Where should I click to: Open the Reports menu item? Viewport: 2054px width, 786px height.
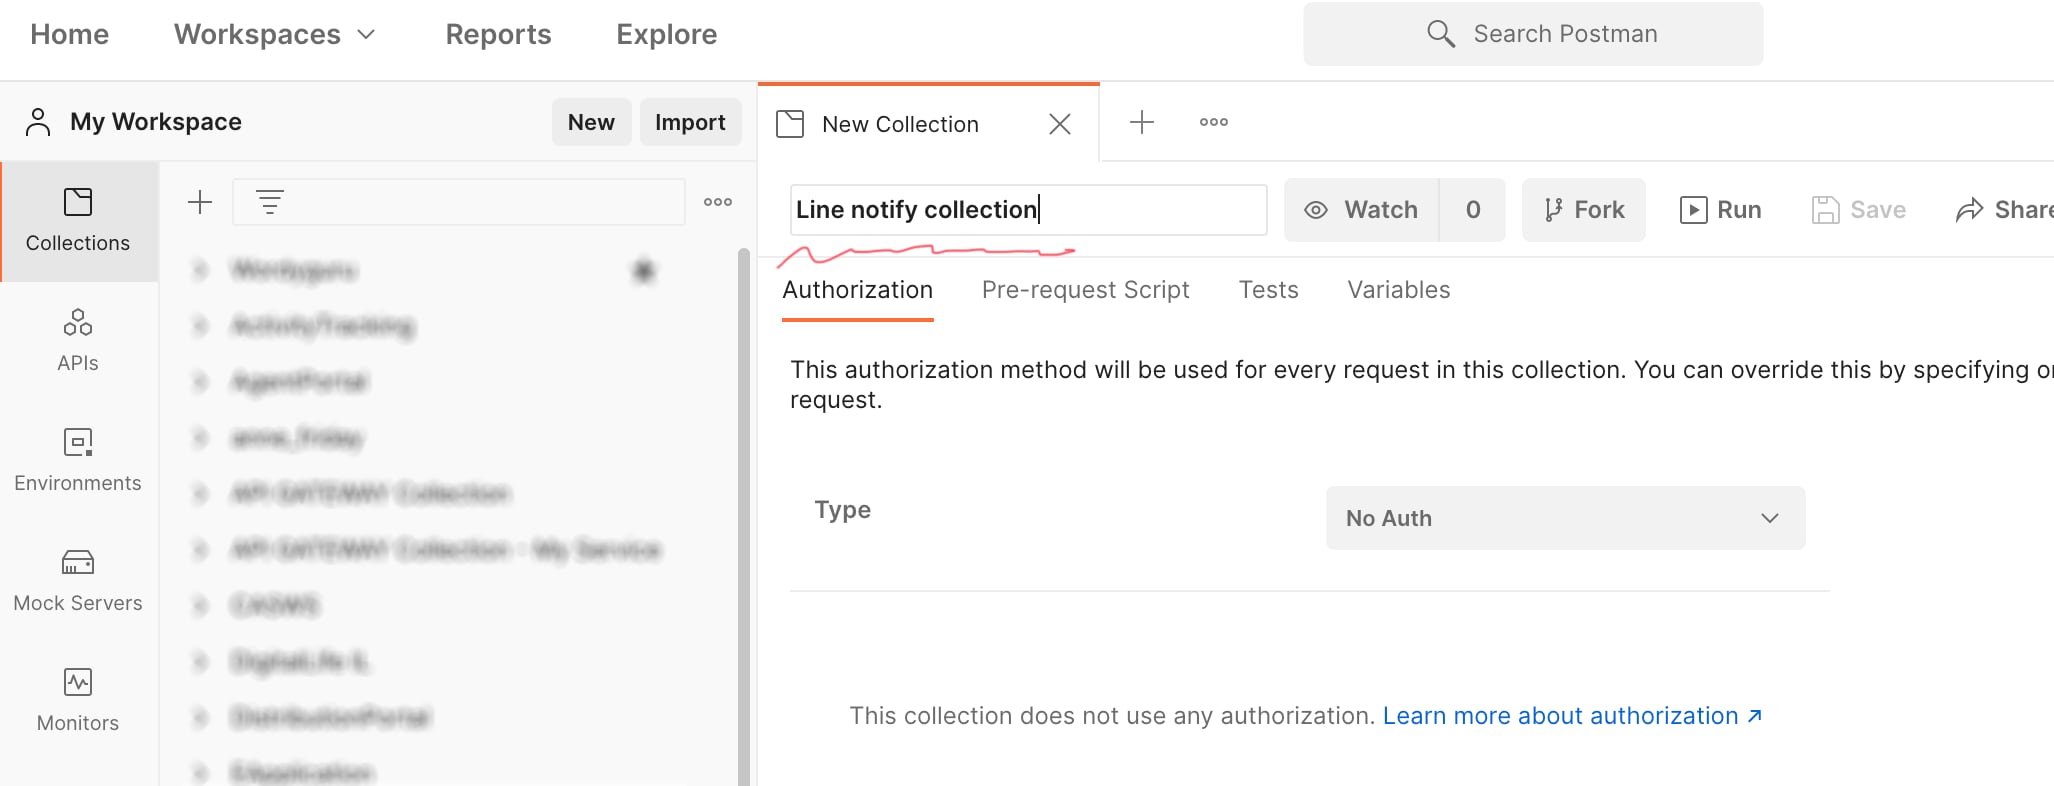[x=498, y=34]
